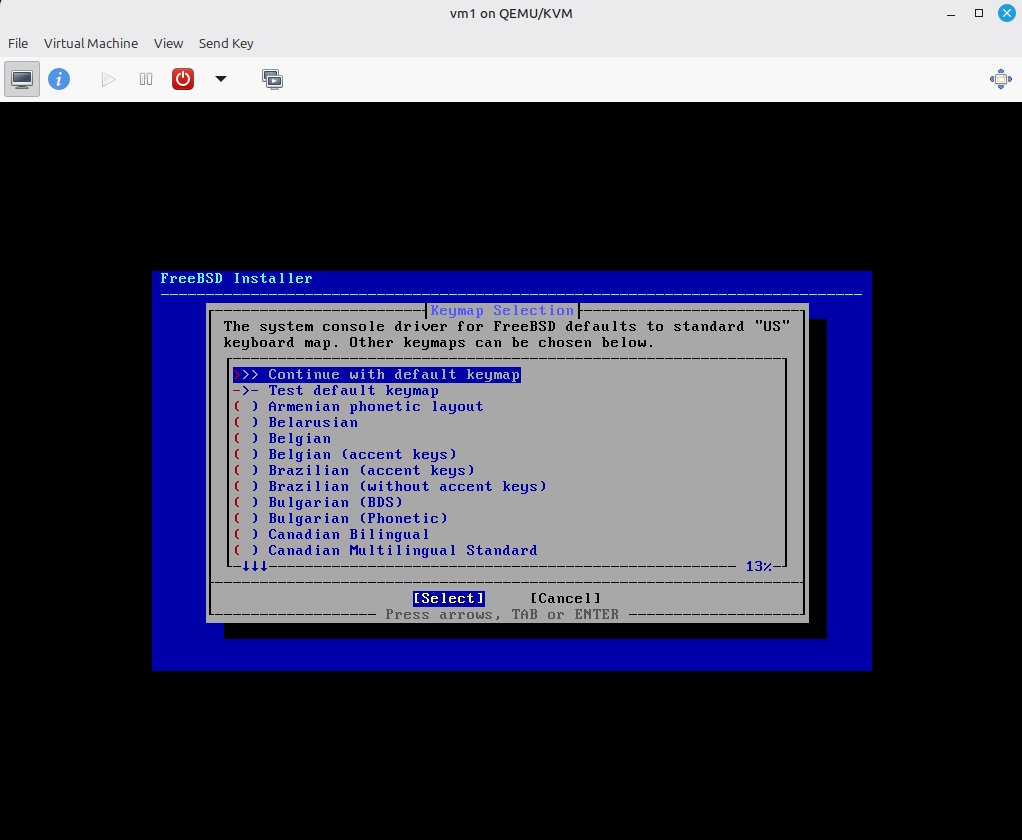Screen dimensions: 1022x840
Task: Open virtual hardware details info icon
Action: 59,79
